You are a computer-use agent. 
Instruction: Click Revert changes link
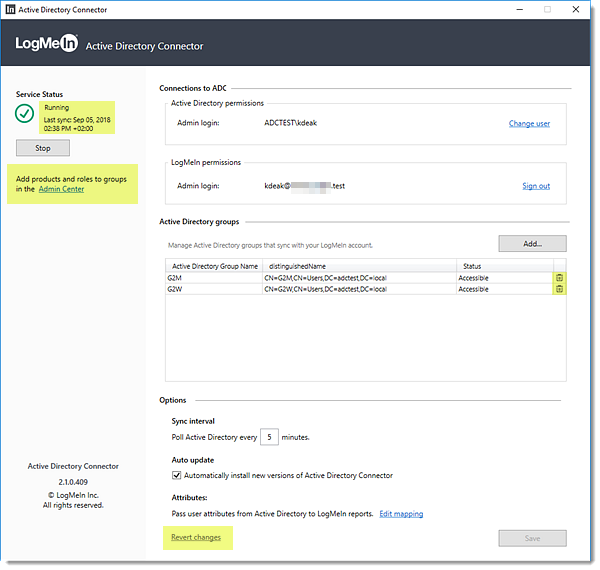tap(196, 537)
